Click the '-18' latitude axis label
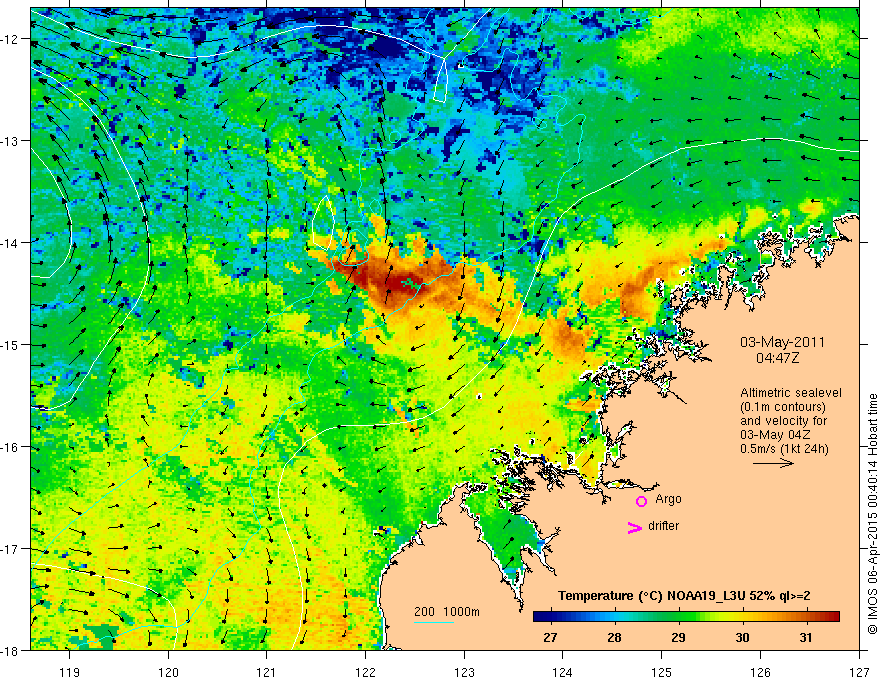Image resolution: width=880 pixels, height=680 pixels. coord(10,650)
